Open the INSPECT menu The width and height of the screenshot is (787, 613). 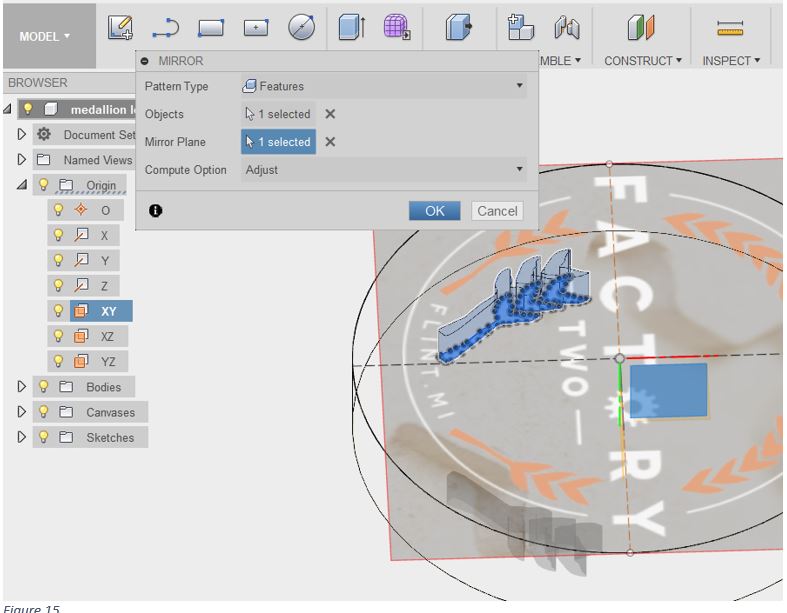pos(731,61)
